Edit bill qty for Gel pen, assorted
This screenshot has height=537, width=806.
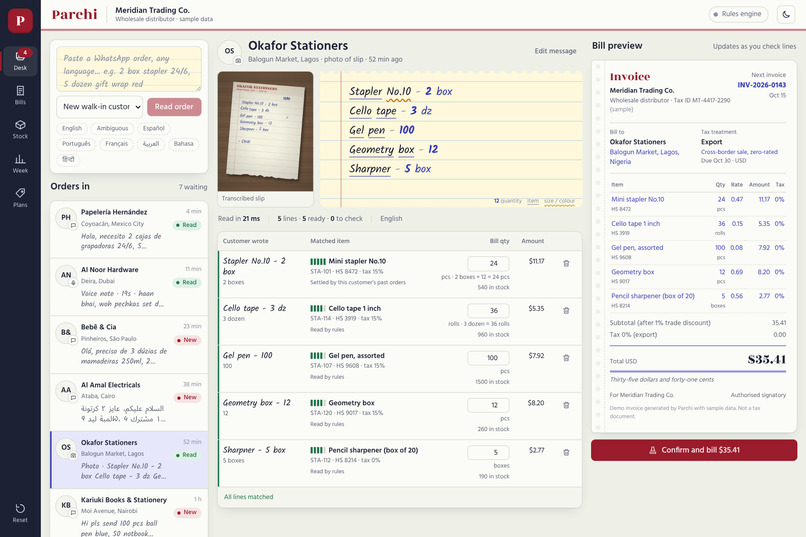pyautogui.click(x=488, y=358)
